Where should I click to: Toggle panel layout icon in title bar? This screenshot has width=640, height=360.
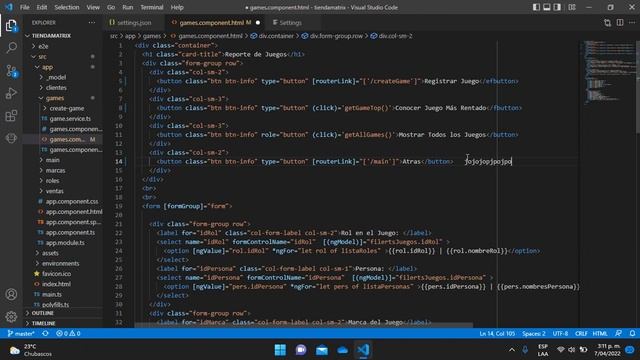(x=547, y=7)
